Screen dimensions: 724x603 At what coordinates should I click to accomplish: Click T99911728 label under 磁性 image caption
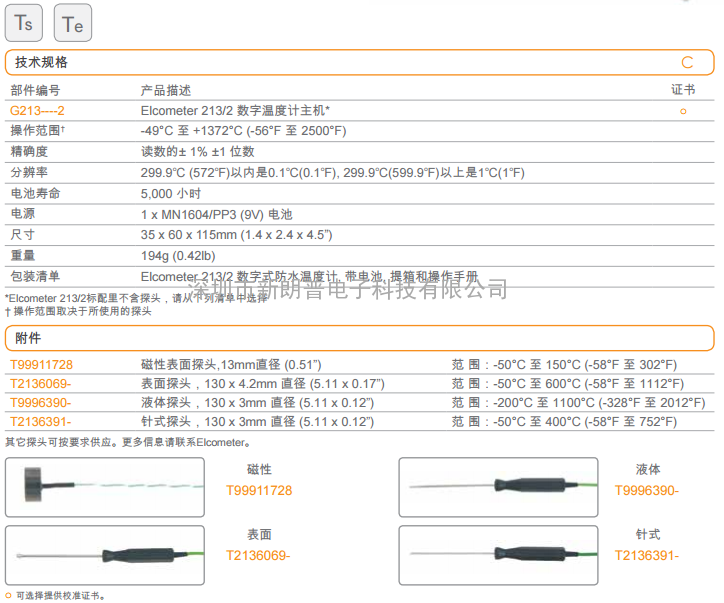259,490
